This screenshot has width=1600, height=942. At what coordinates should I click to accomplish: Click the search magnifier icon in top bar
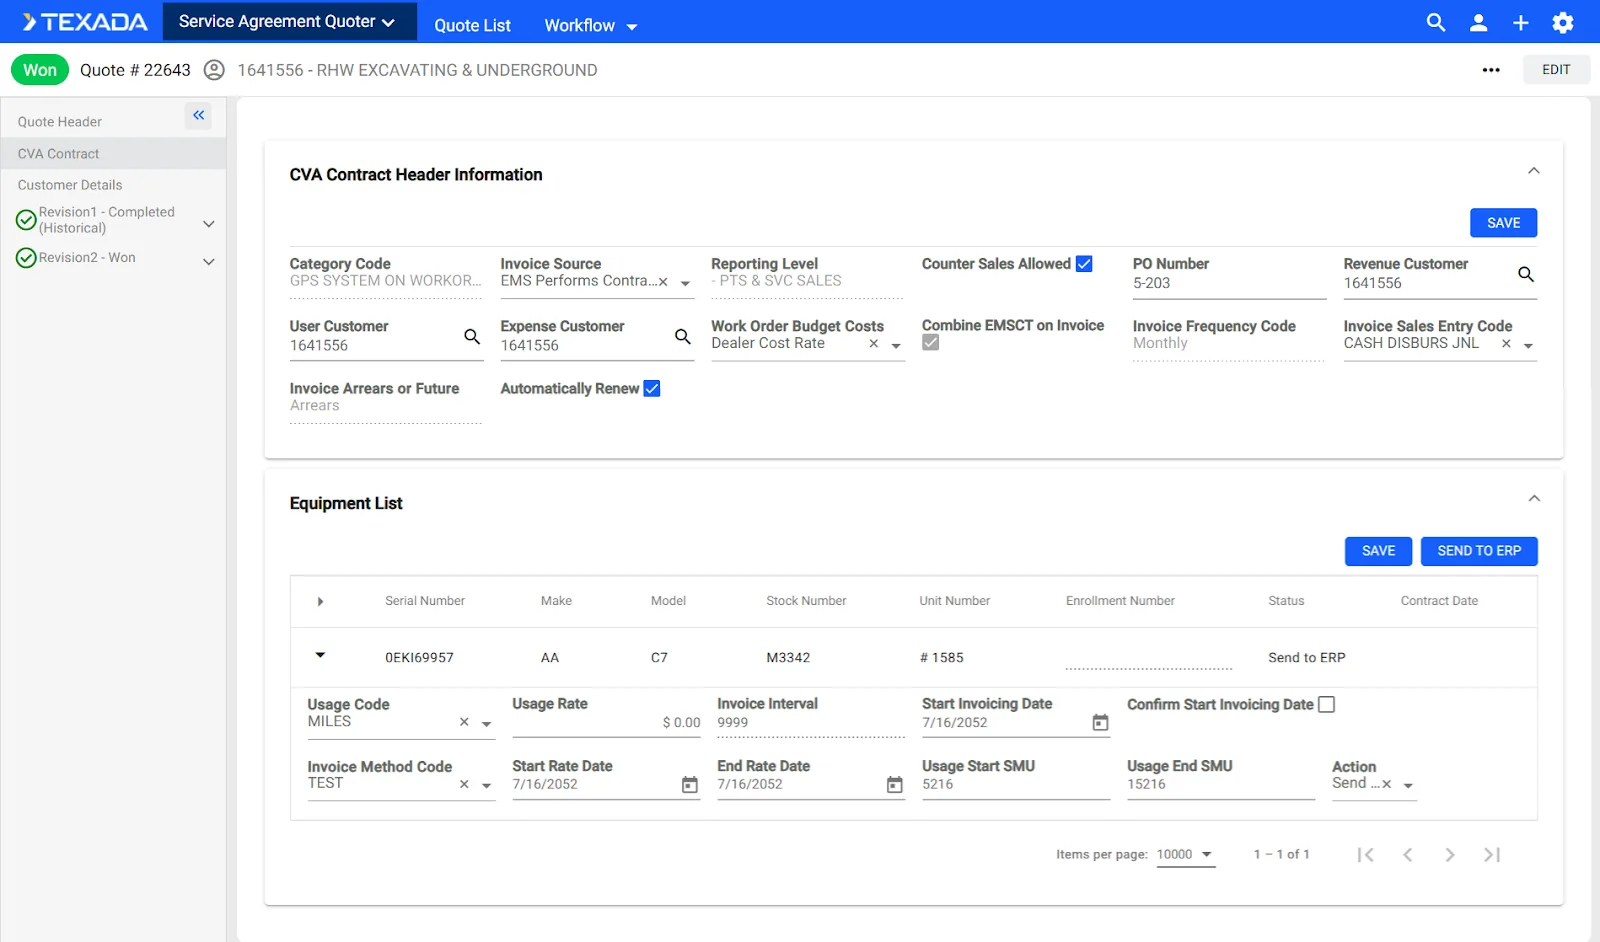[1435, 22]
